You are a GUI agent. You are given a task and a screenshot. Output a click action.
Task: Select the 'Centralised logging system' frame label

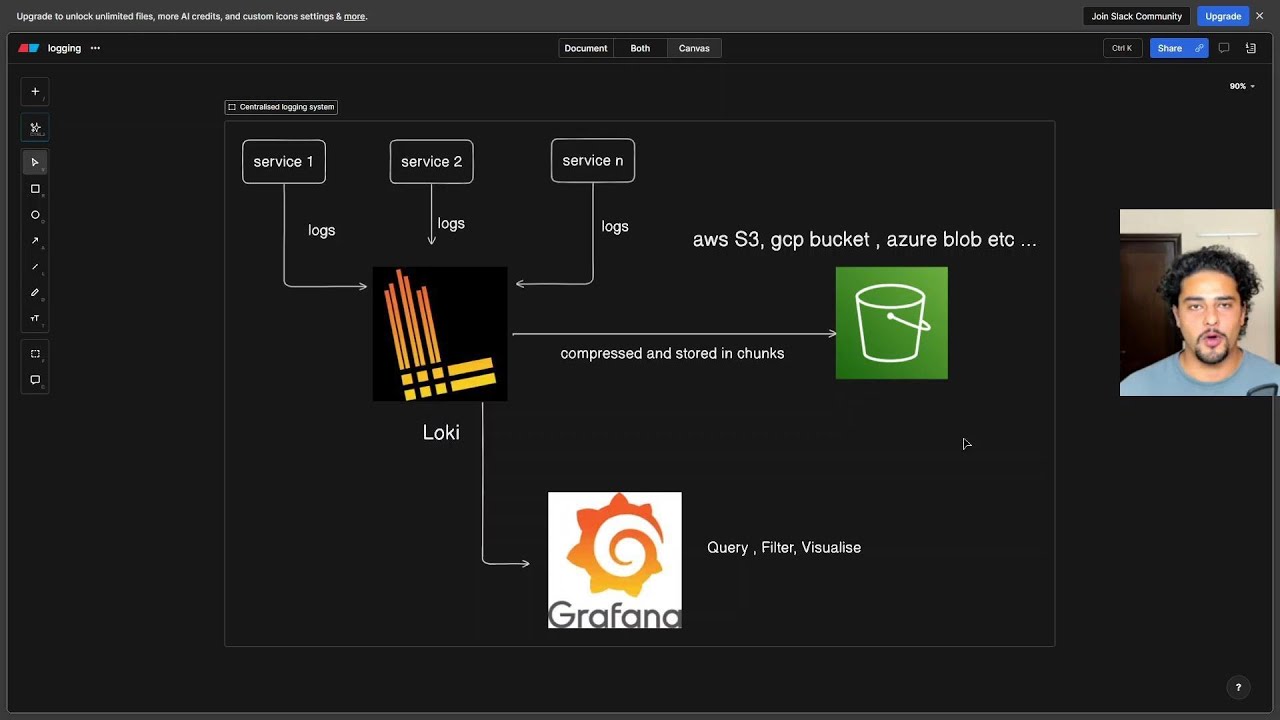(x=281, y=107)
